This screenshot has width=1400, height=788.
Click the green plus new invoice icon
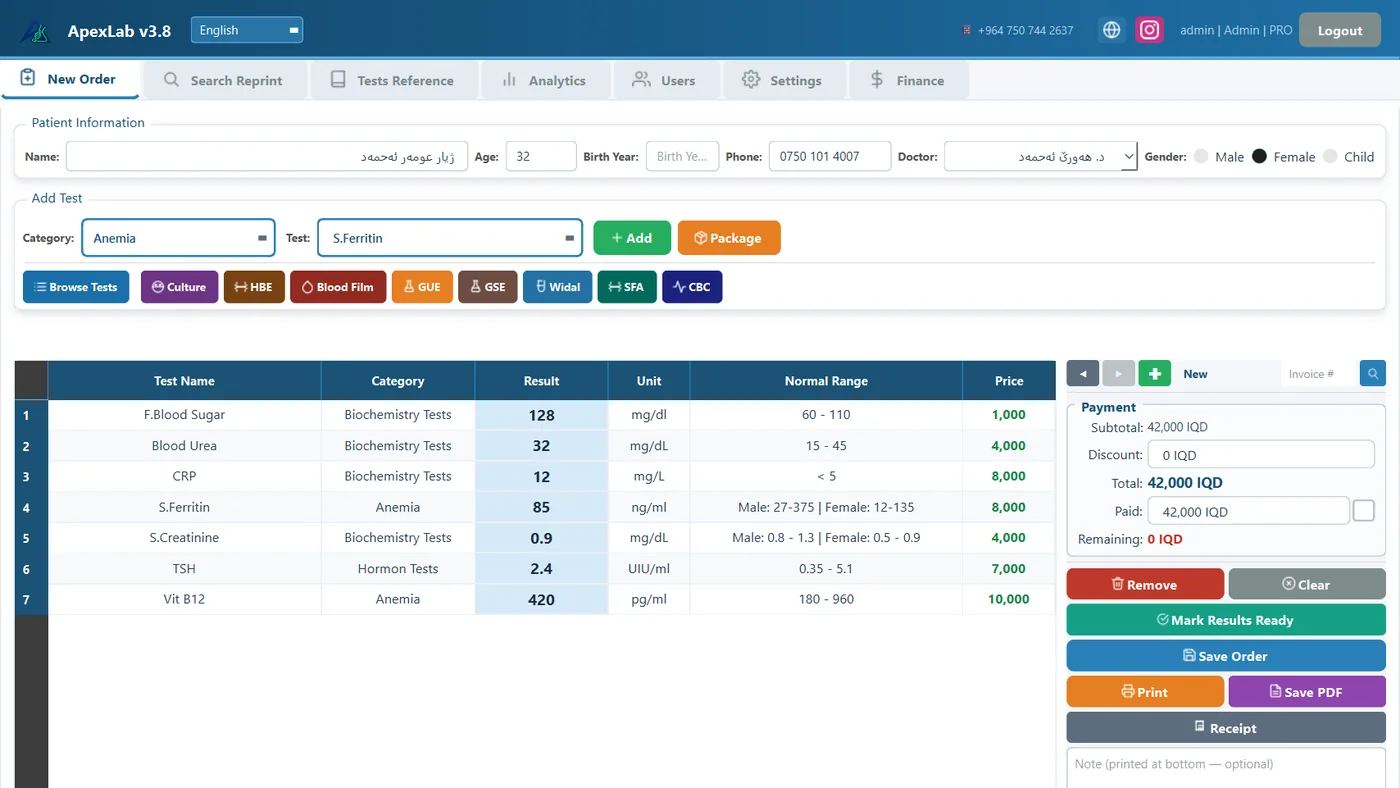tap(1154, 373)
